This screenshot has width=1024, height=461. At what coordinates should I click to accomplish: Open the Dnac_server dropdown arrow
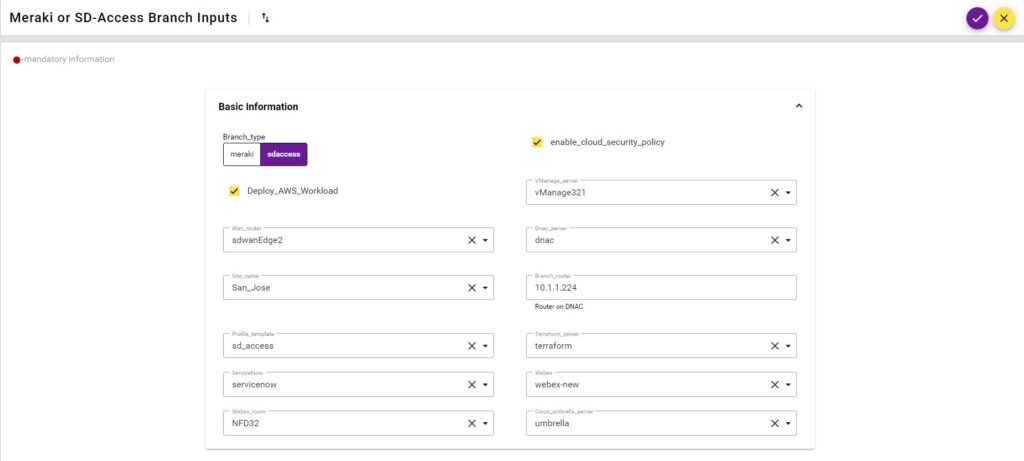click(788, 240)
